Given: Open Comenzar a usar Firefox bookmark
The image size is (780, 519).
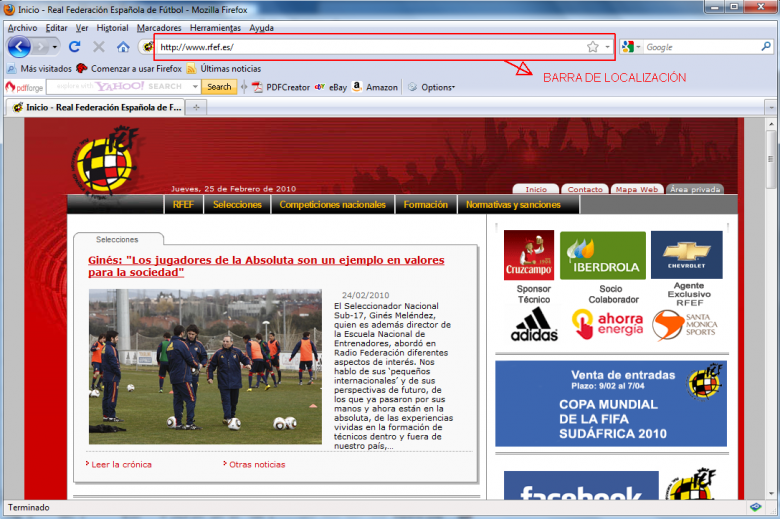Looking at the screenshot, I should (129, 69).
